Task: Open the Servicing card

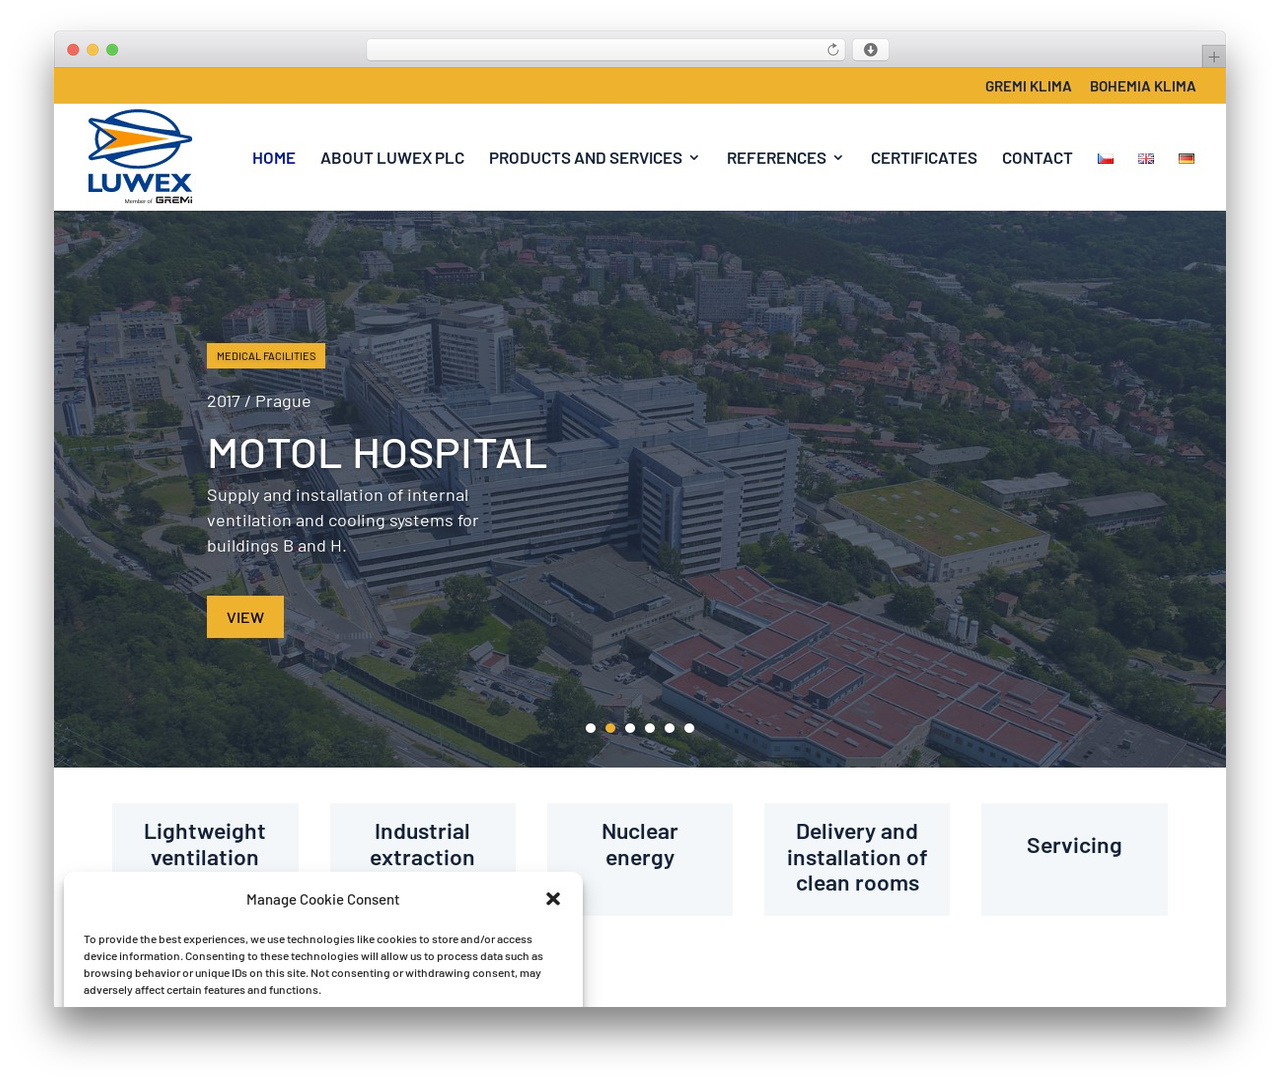Action: pos(1074,859)
